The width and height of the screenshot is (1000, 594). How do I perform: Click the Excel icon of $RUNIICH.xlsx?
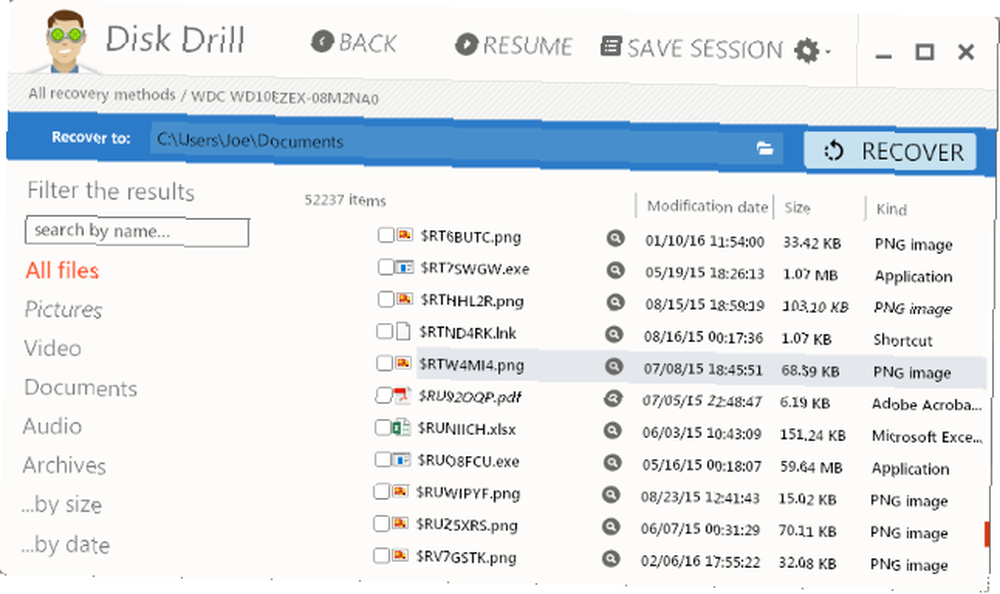[401, 427]
